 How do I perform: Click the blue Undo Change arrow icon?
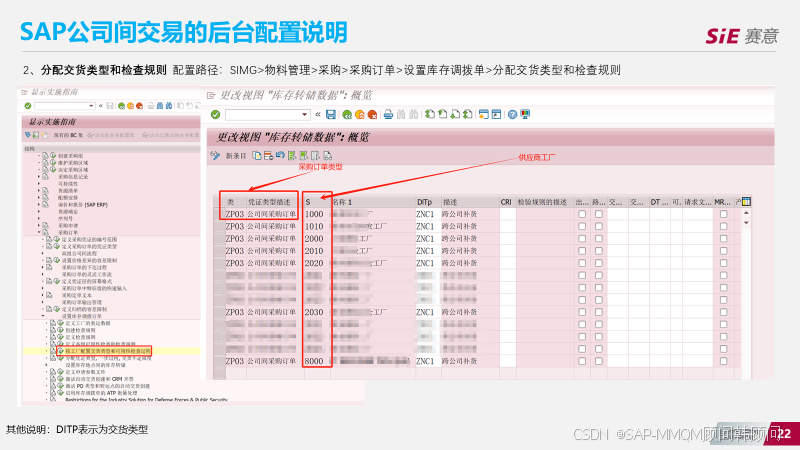280,155
